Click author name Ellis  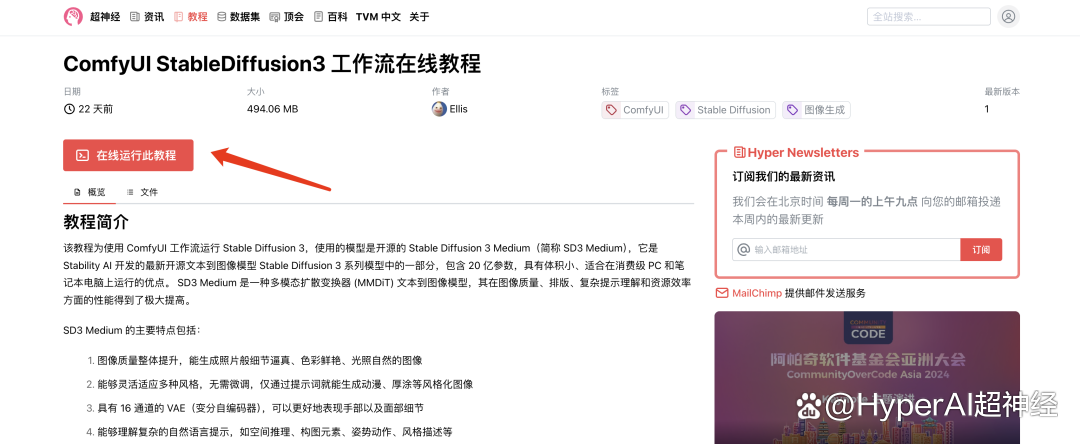(458, 109)
